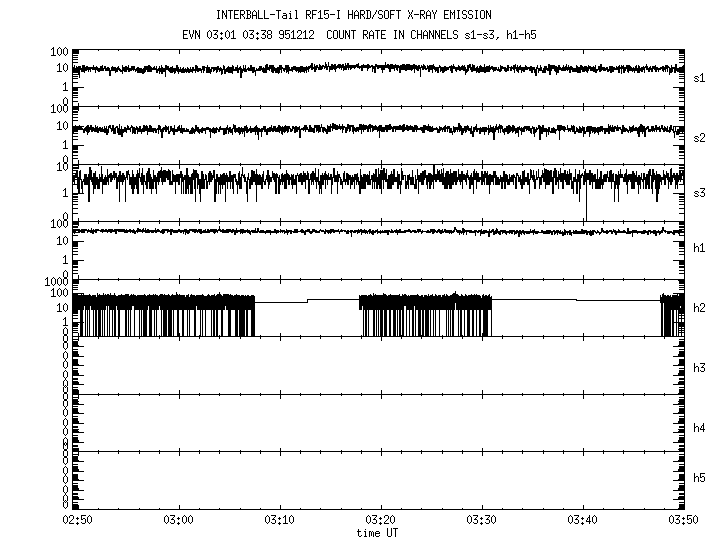Screen dimensions: 720x550
Task: Click the h5 channel label
Action: 701,479
